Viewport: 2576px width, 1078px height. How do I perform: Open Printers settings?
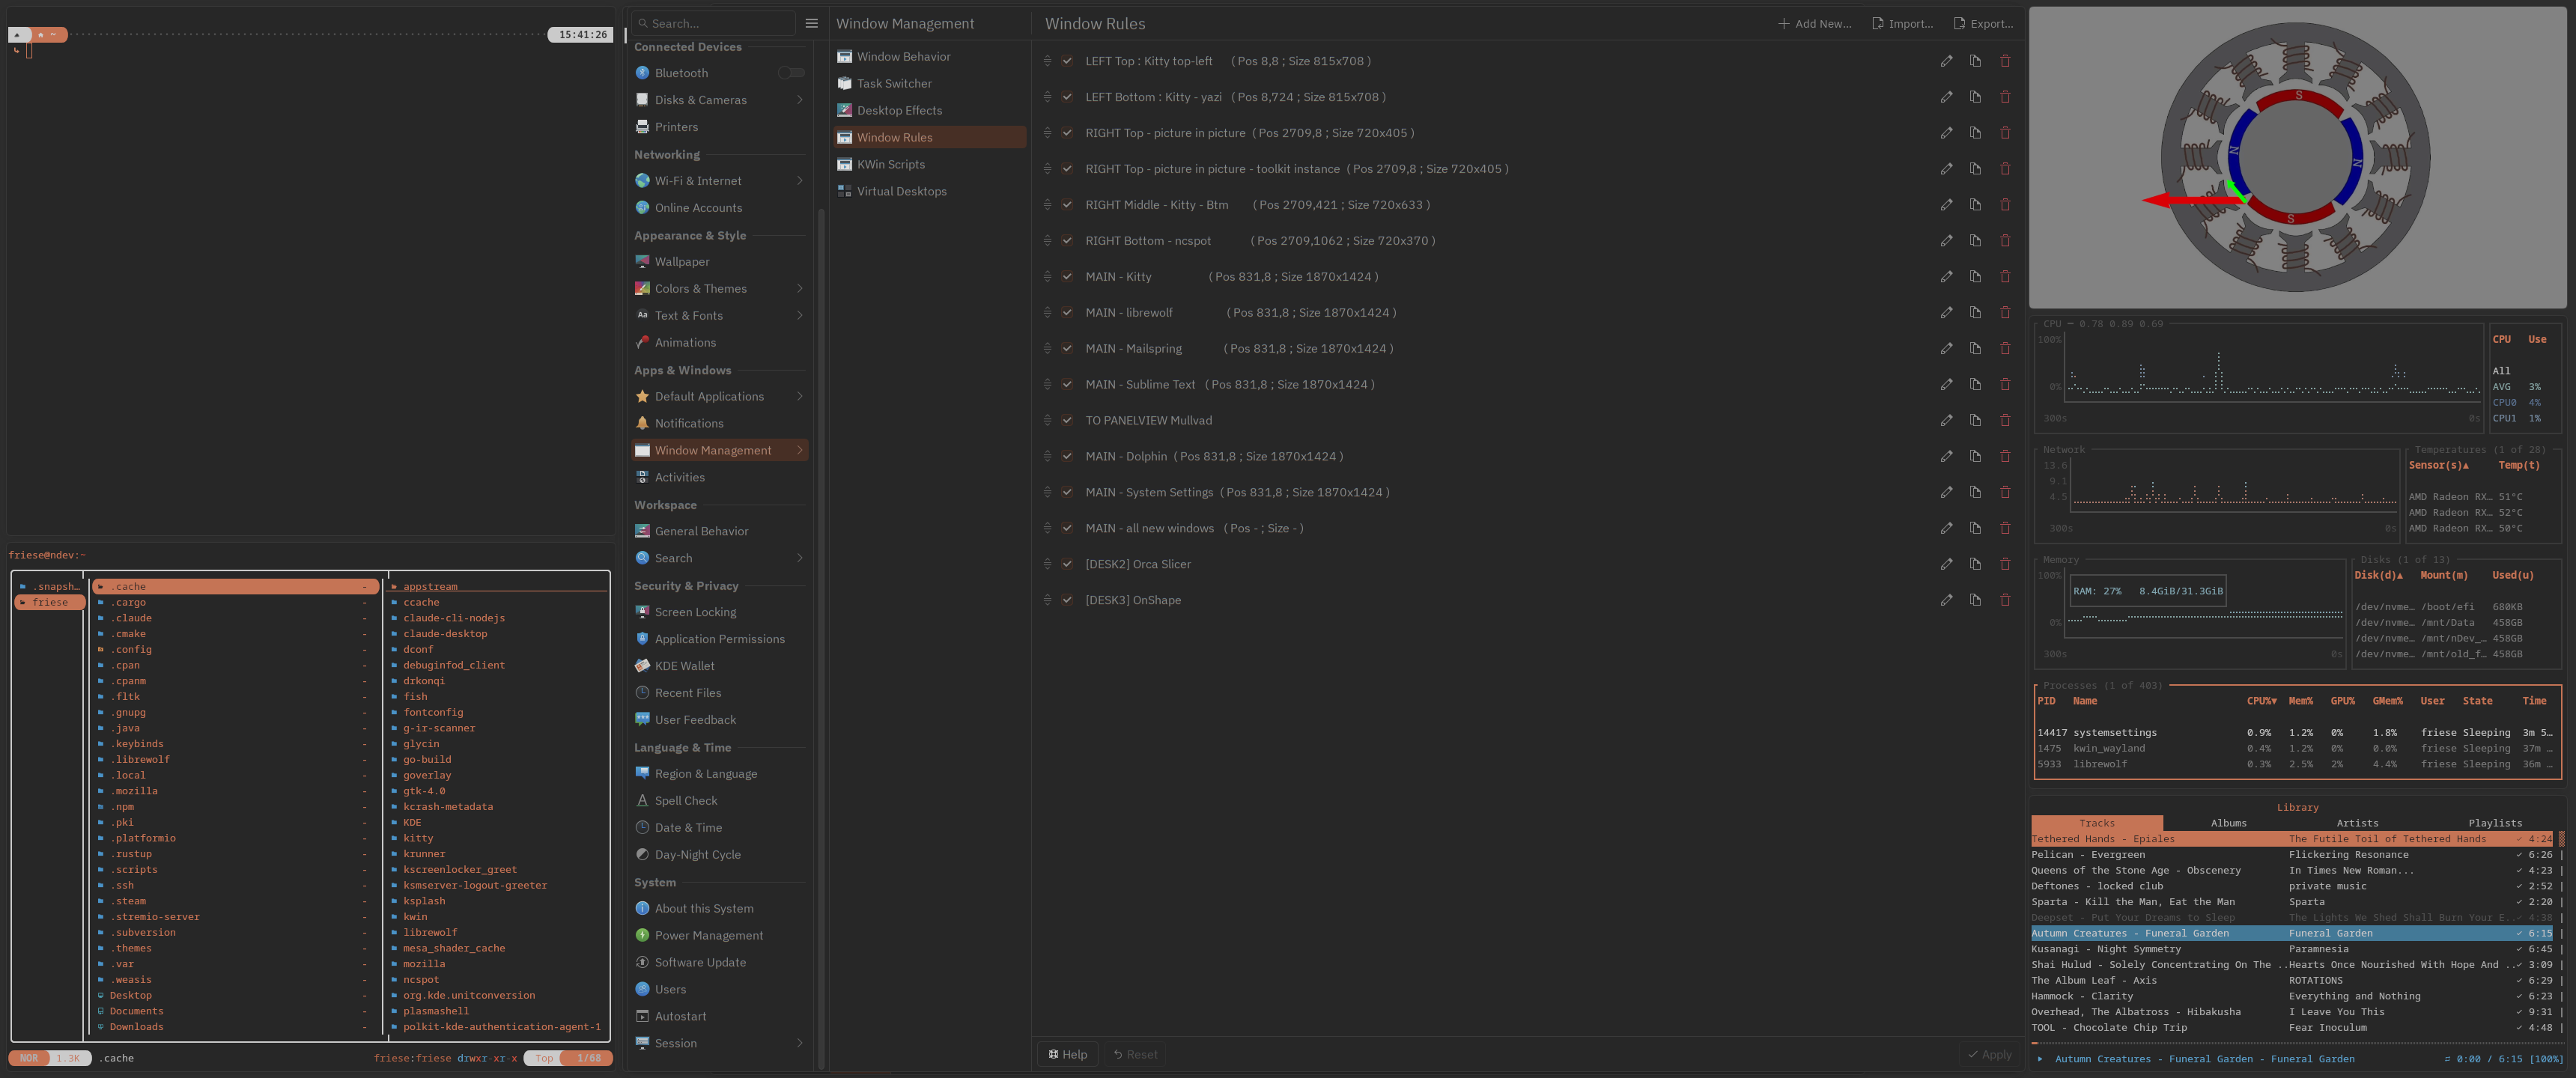click(x=720, y=127)
